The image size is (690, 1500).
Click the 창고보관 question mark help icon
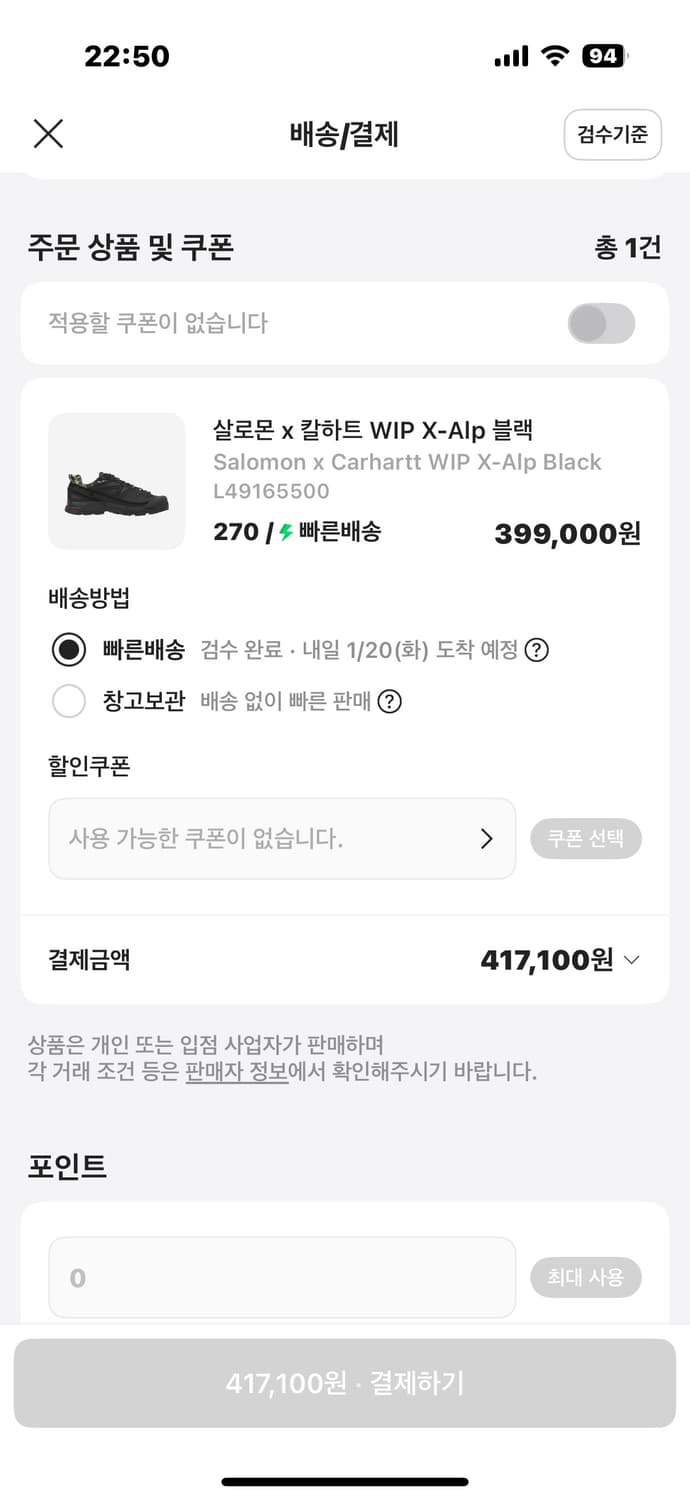390,702
